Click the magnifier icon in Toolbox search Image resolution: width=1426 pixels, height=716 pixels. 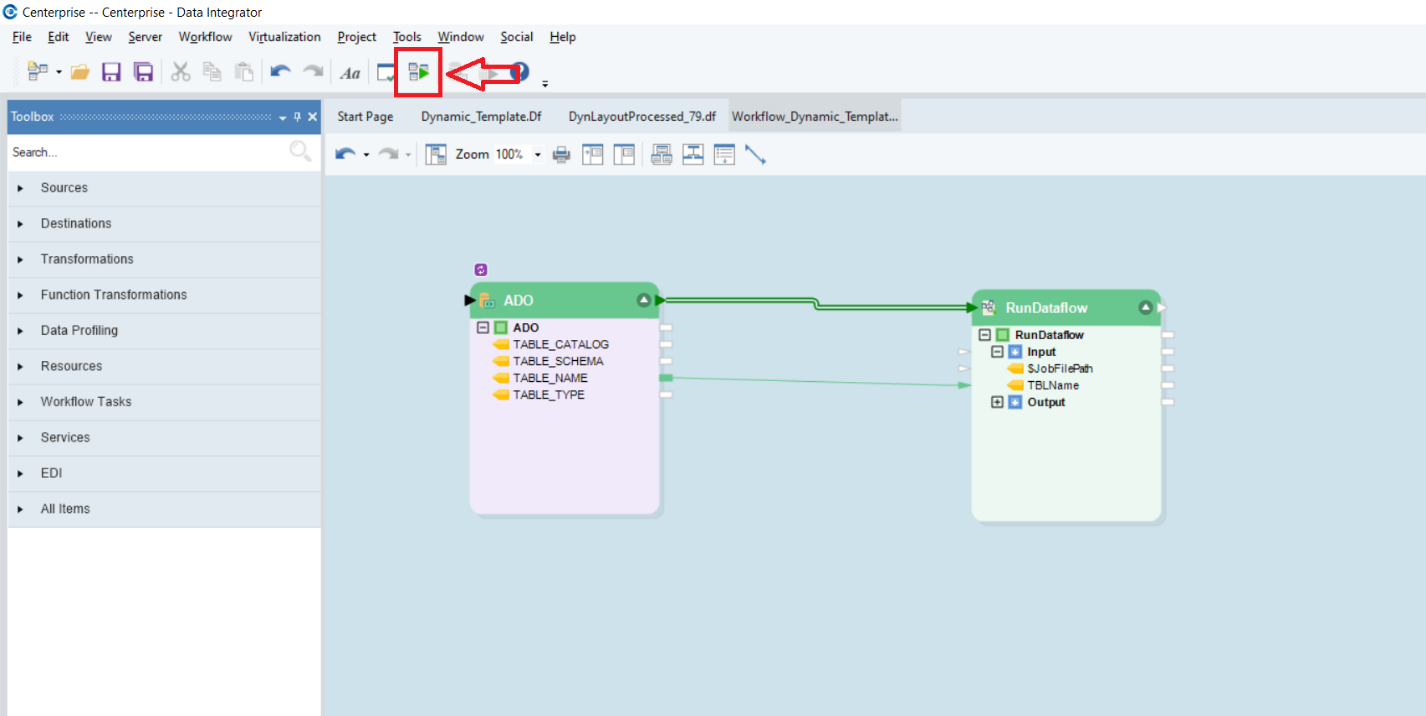[x=299, y=152]
